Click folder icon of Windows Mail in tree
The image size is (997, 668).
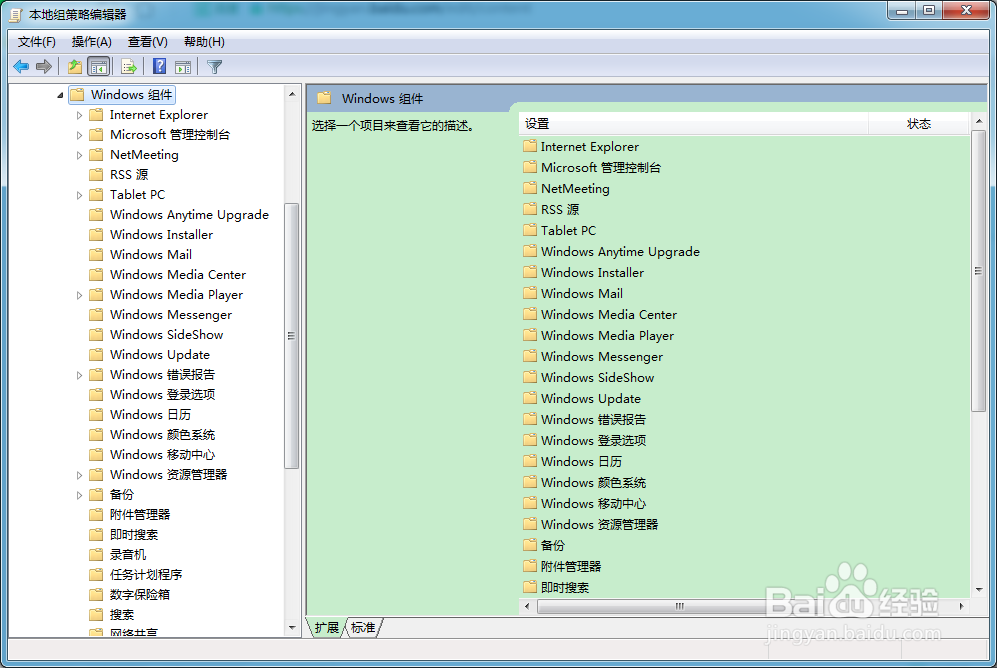96,255
